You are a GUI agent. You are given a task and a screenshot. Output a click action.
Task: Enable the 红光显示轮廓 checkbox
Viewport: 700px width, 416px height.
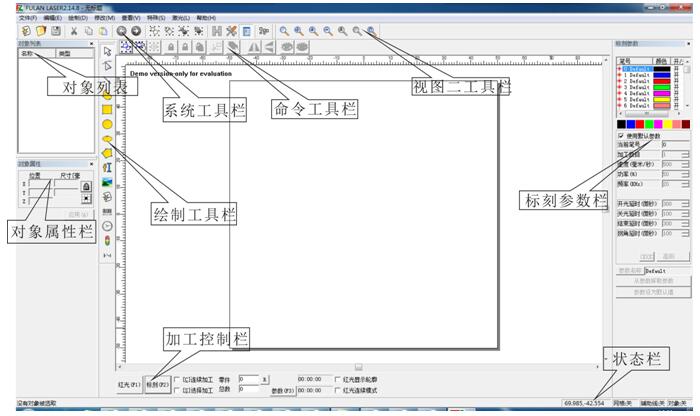pyautogui.click(x=336, y=379)
